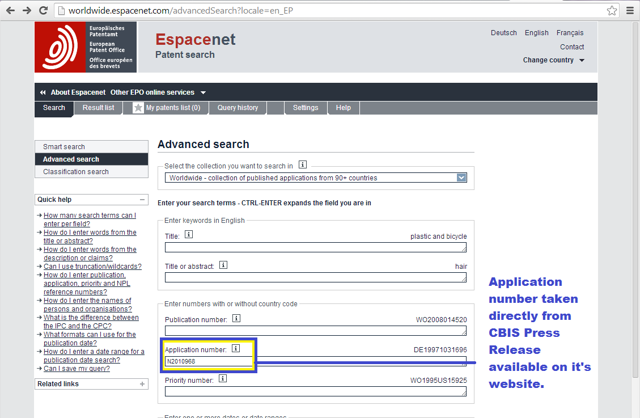Click the browser back arrow
The image size is (640, 418).
tap(11, 10)
